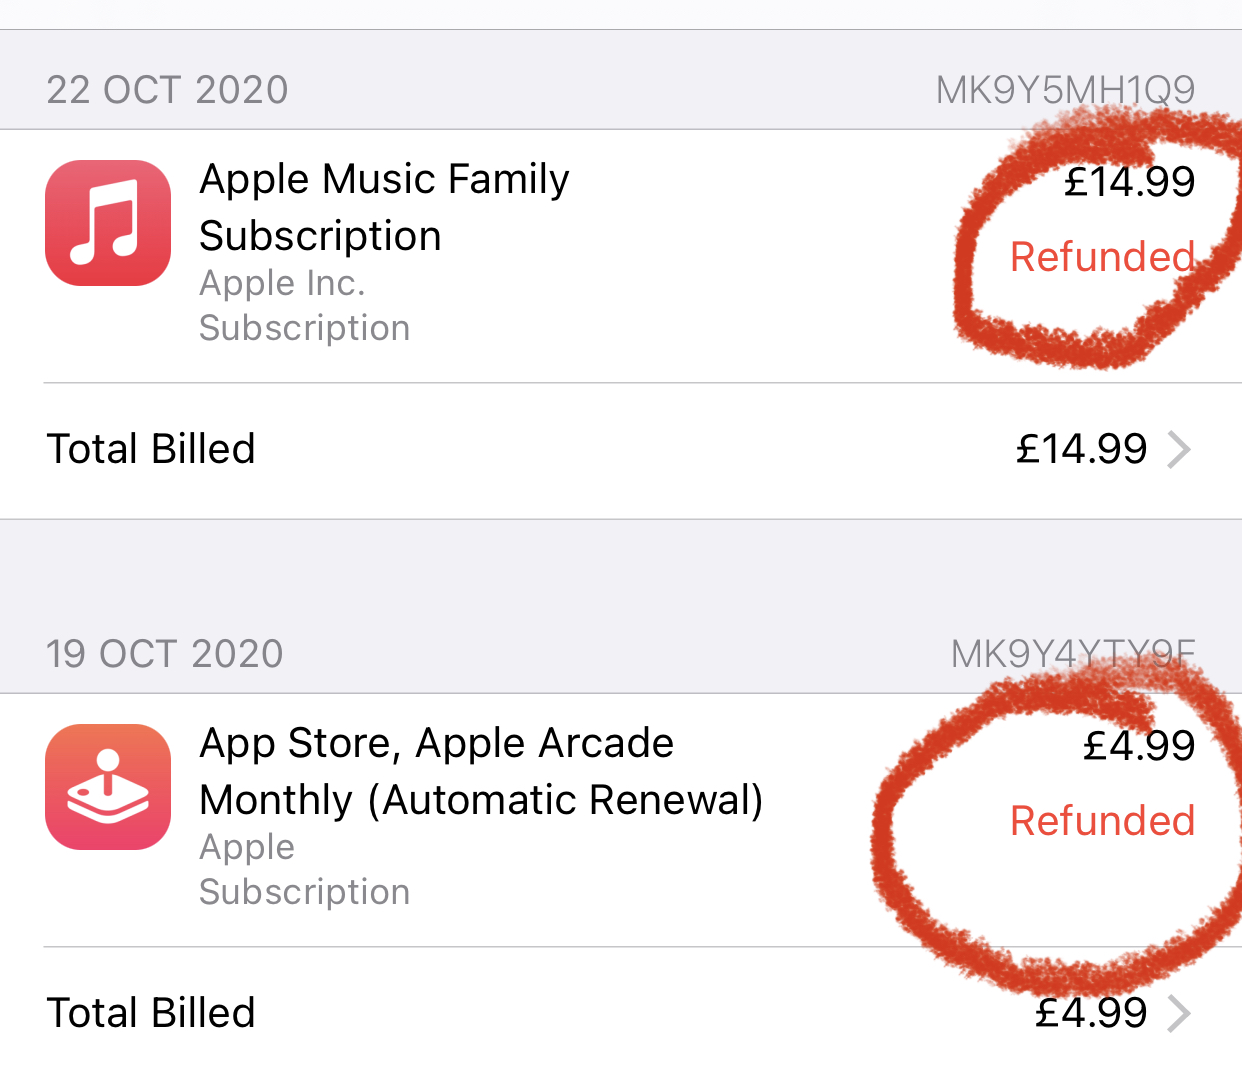Tap the £4.99 price for Apple Arcade
This screenshot has width=1242, height=1073.
[x=1139, y=746]
